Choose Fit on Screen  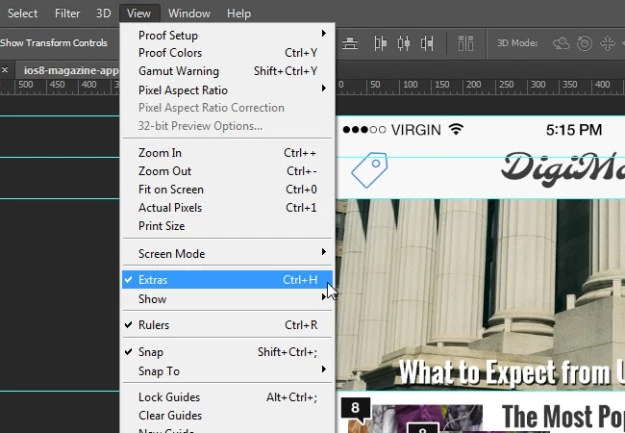(x=227, y=189)
